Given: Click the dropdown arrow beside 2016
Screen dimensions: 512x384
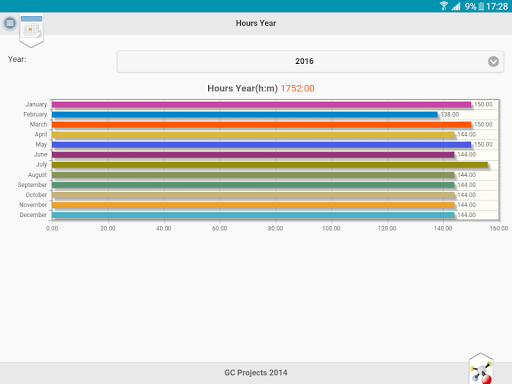Looking at the screenshot, I should coord(493,61).
